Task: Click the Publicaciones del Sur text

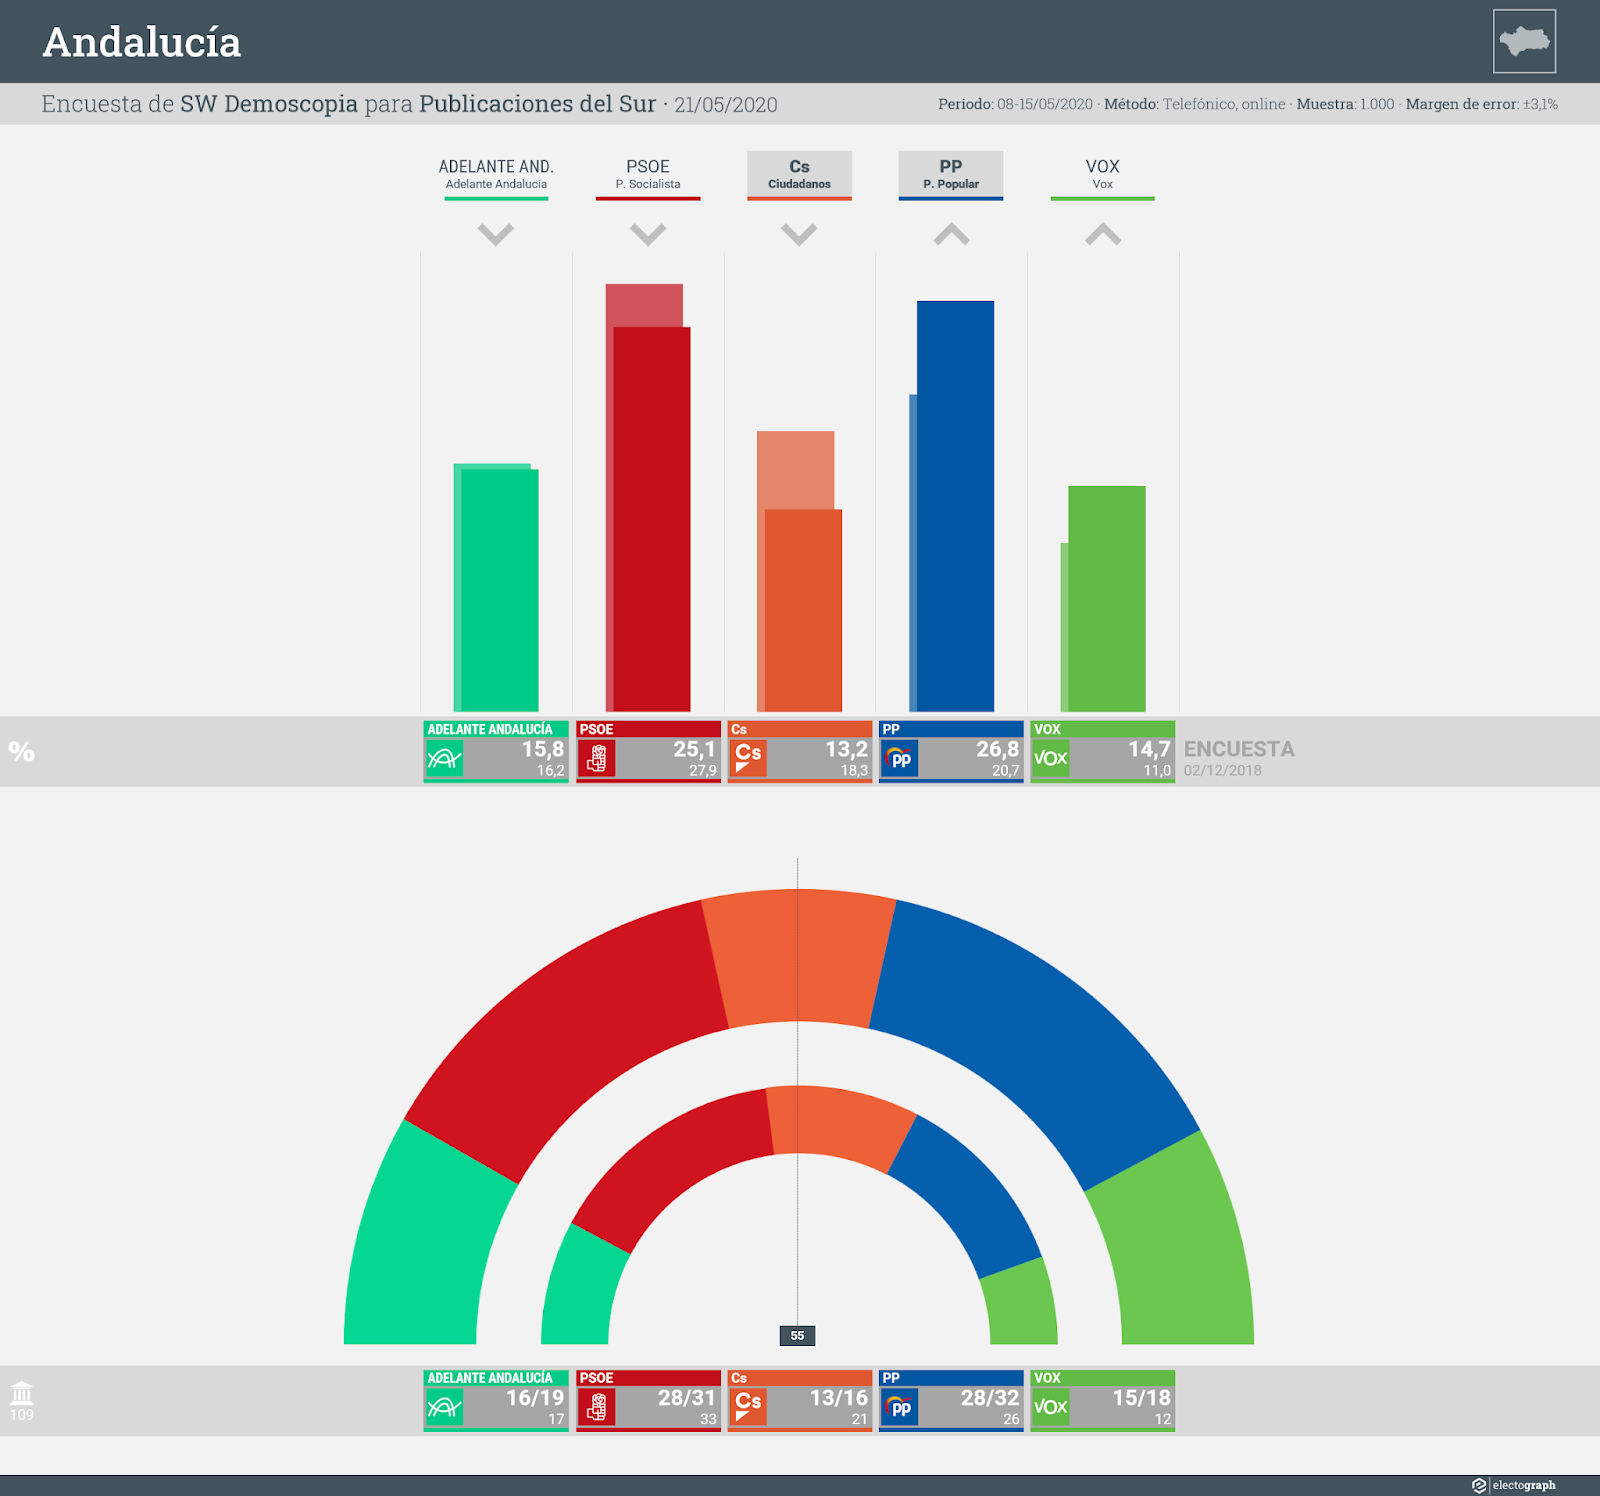Action: point(538,104)
